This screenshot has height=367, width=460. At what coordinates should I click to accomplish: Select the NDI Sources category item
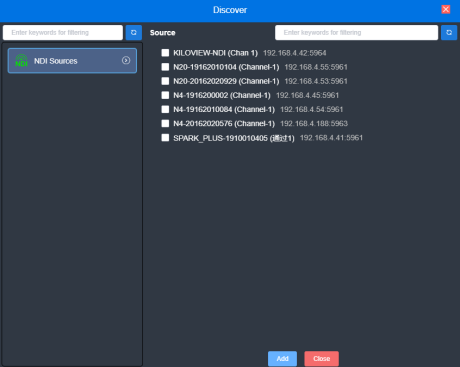[72, 61]
